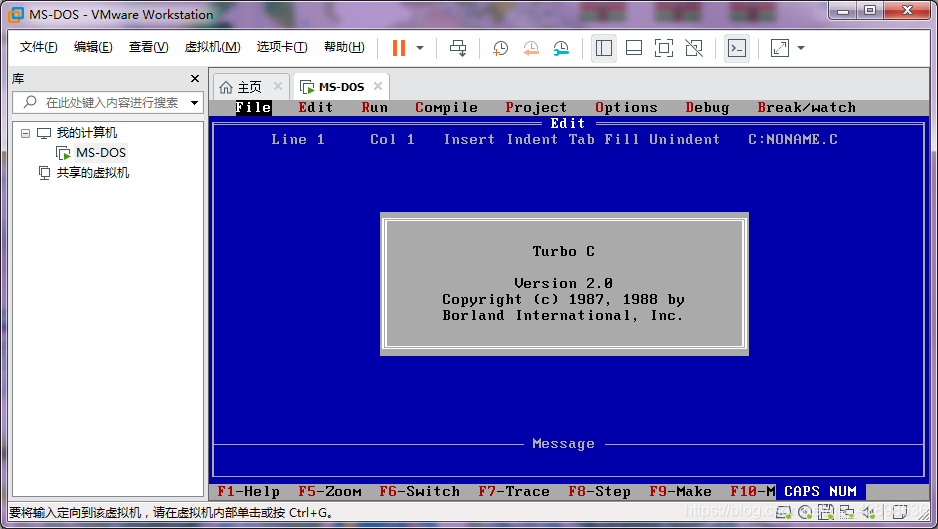
Task: Click the F6-Switch shortcut
Action: (419, 491)
